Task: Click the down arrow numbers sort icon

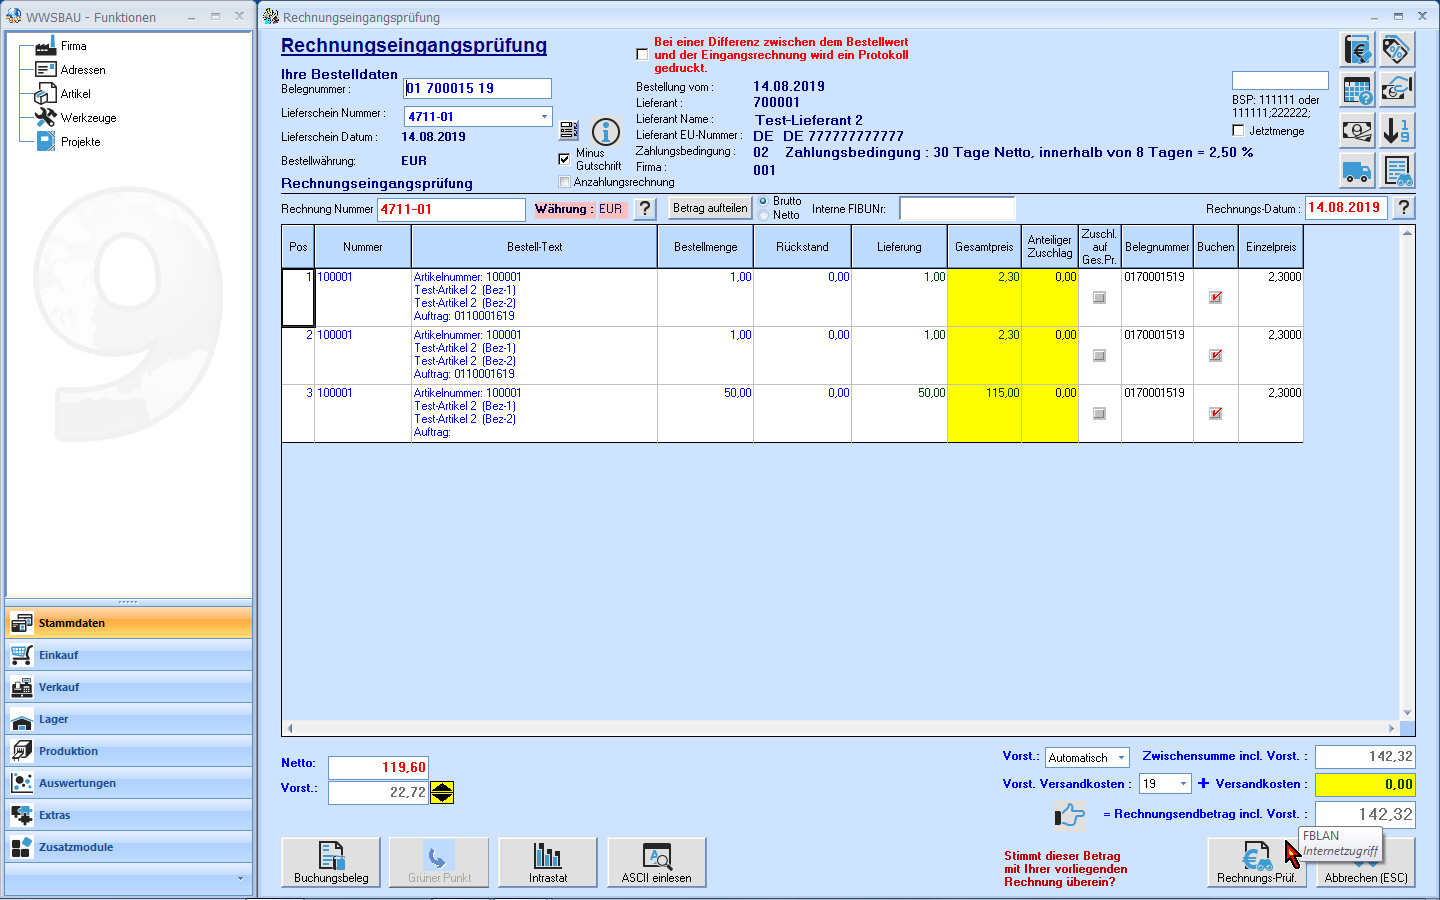Action: coord(1396,130)
